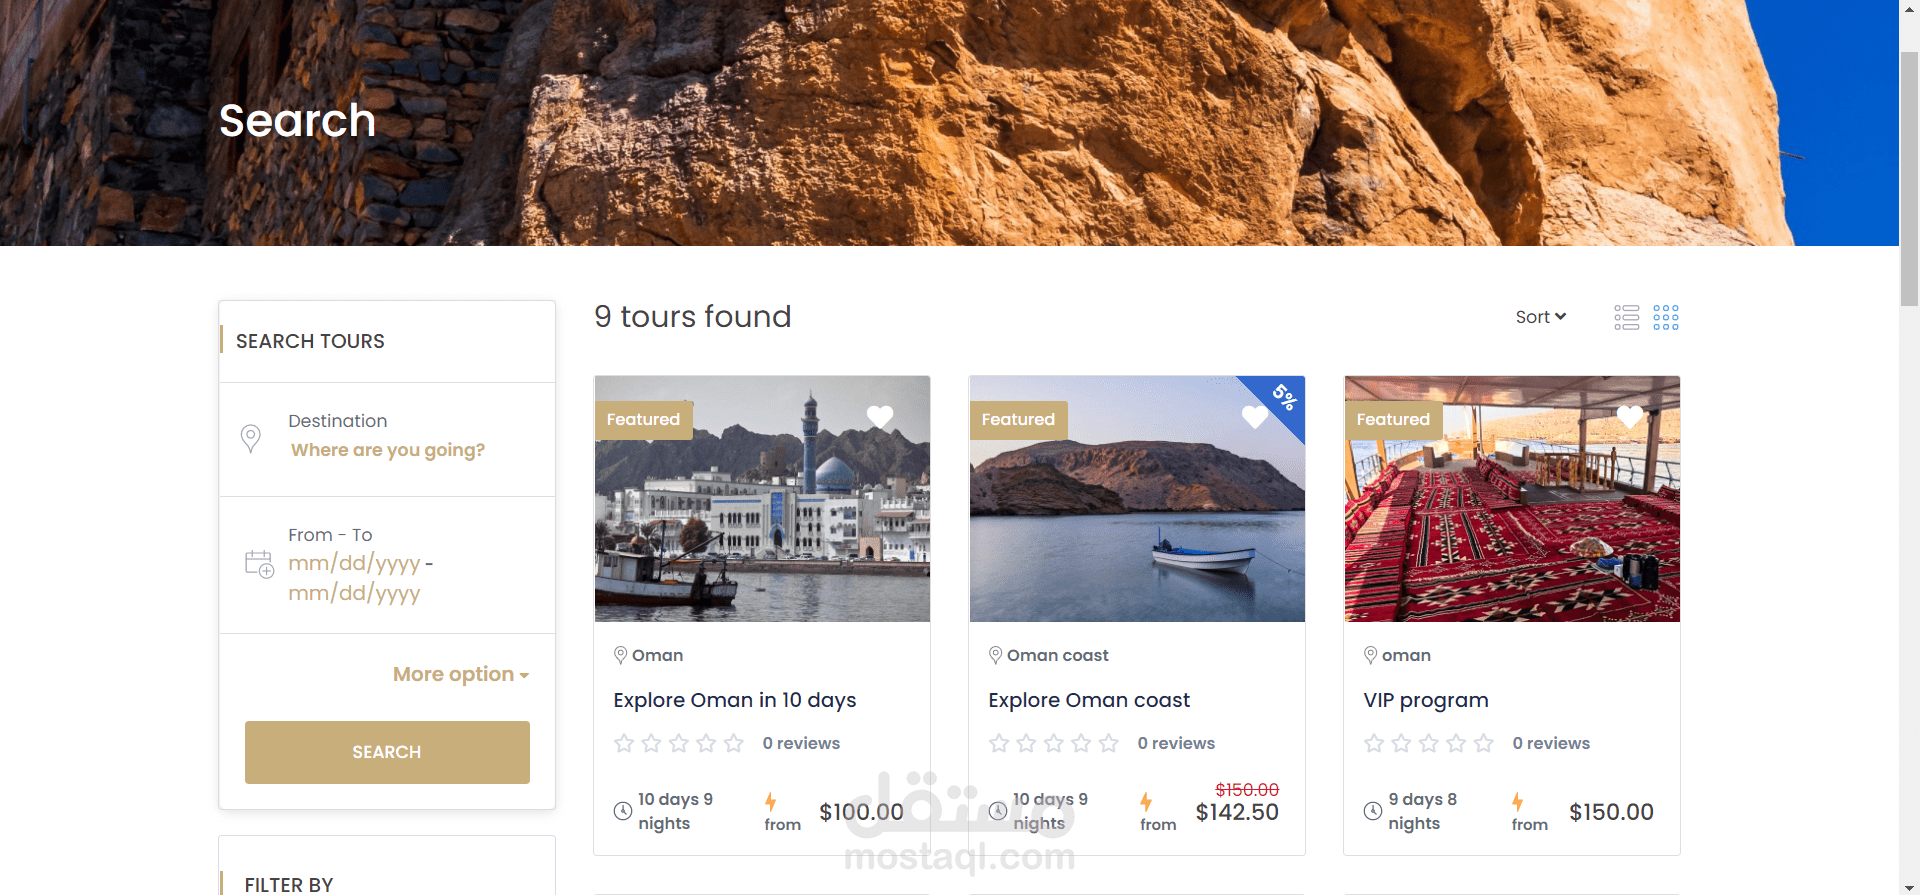Open the Explore Oman in 10 days title
Screen dimensions: 1920x895
(x=734, y=700)
